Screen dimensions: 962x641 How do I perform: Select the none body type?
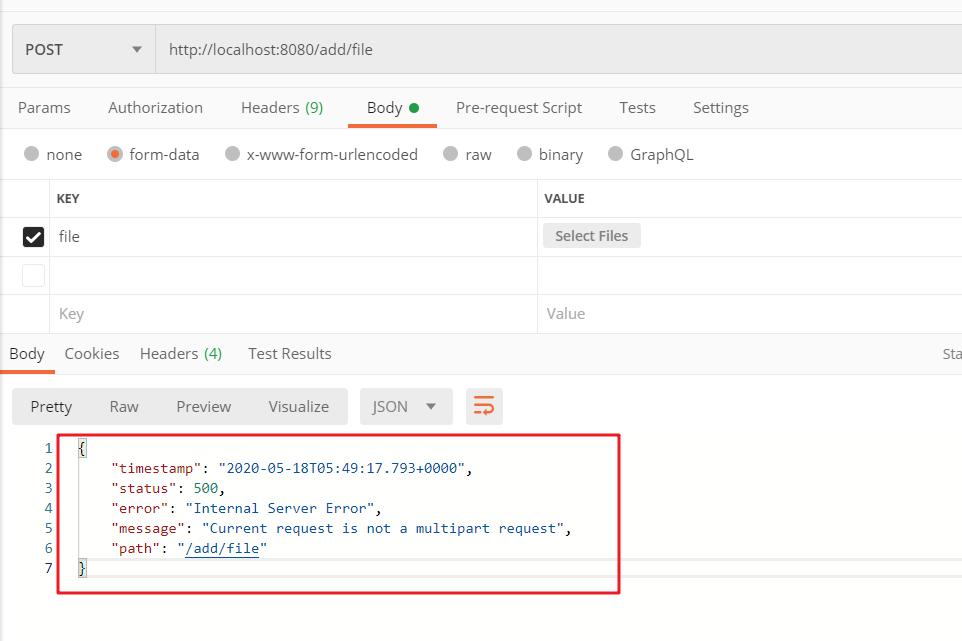tap(31, 153)
